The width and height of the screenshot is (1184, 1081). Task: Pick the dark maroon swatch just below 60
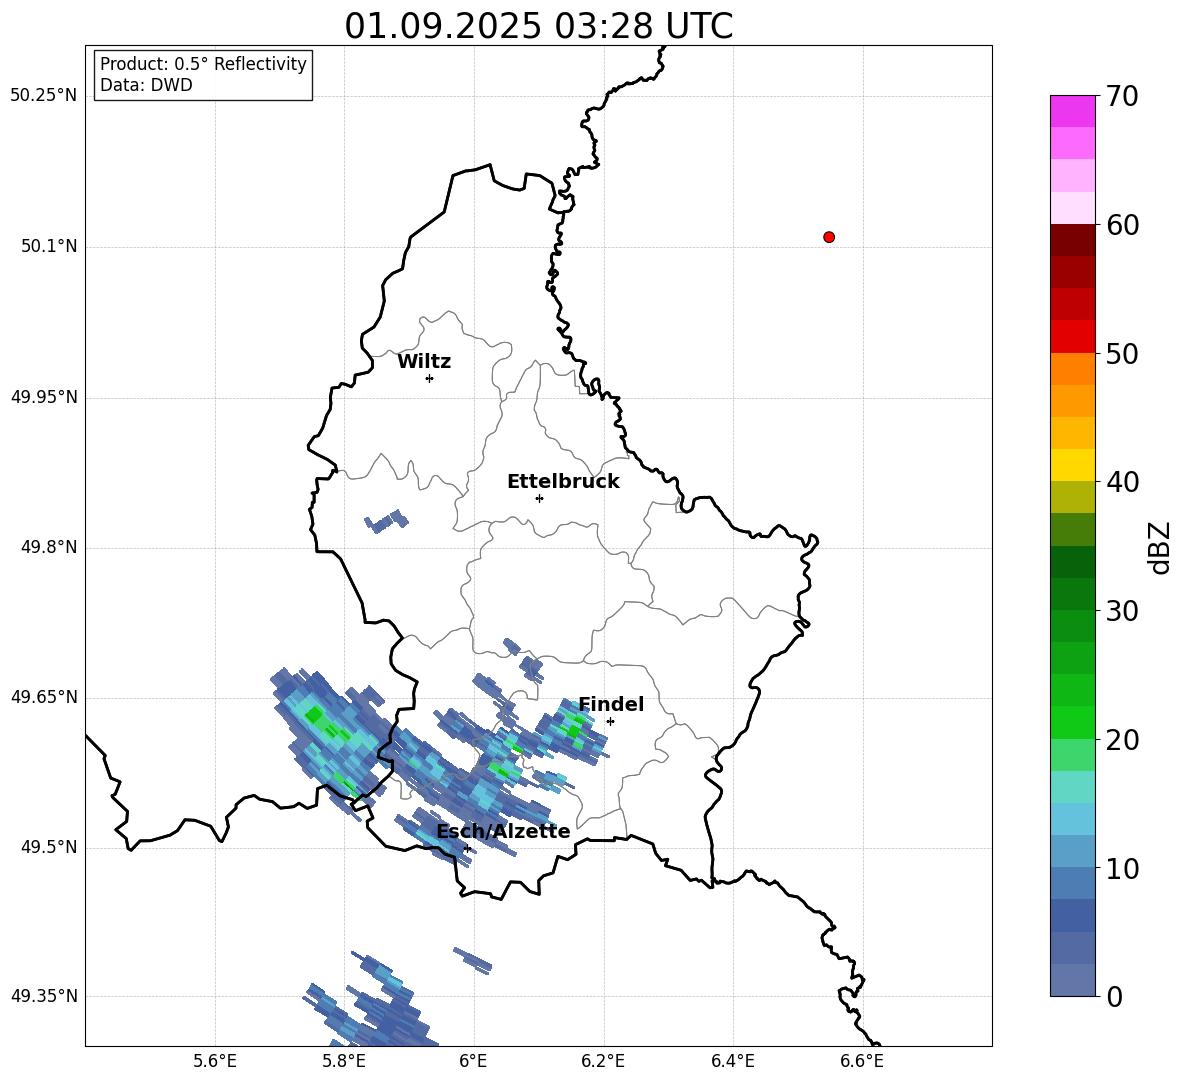tap(1073, 240)
